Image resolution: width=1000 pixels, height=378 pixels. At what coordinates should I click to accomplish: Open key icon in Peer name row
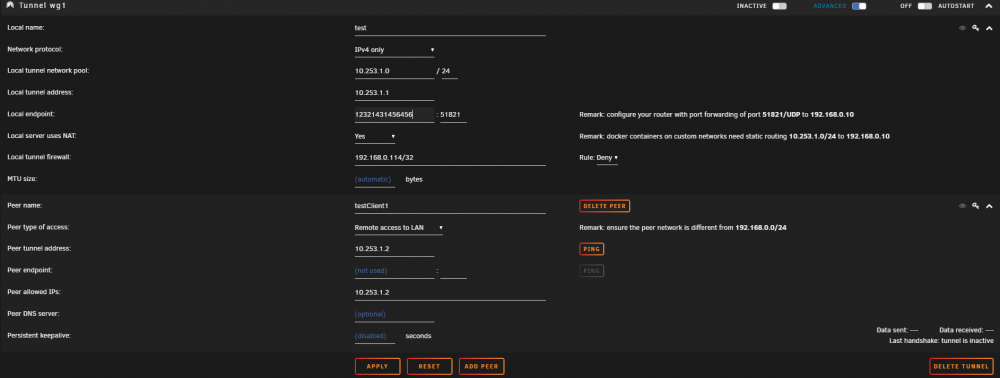975,206
